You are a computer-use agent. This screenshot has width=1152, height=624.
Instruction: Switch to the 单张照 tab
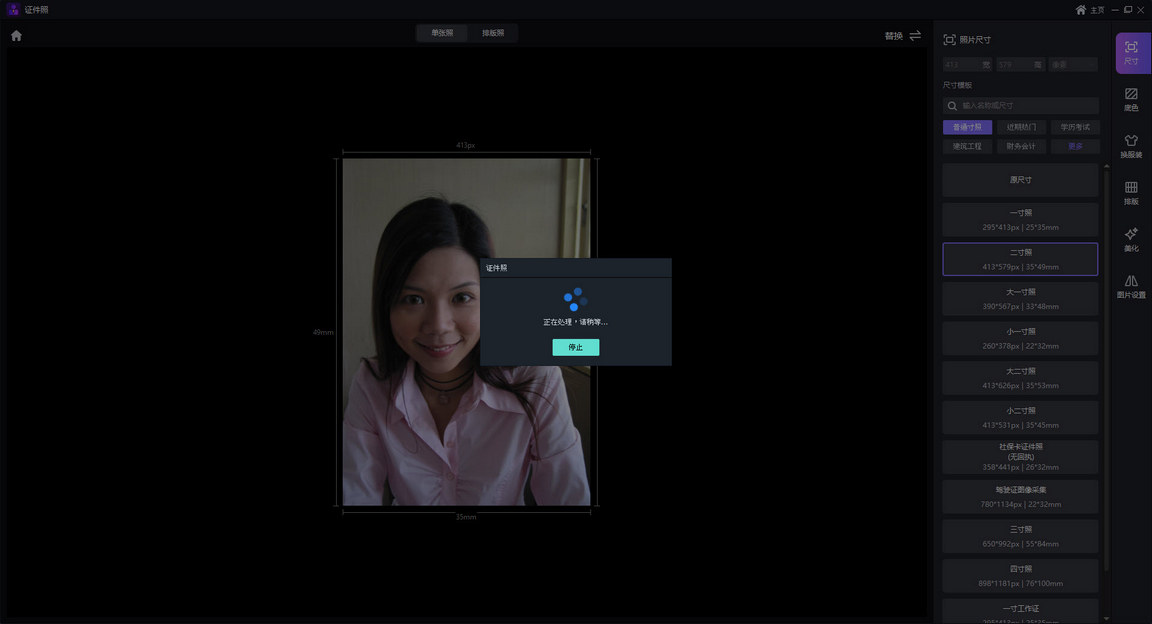point(442,33)
